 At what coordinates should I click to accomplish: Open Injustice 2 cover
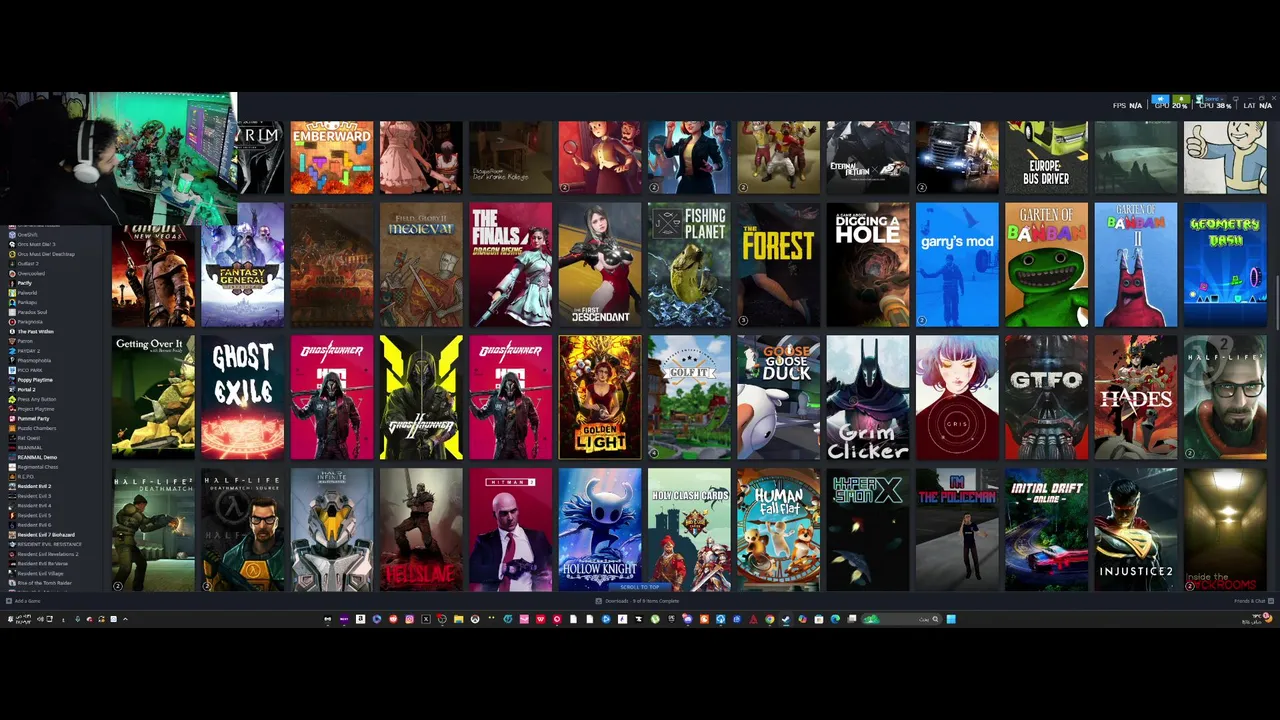click(1136, 530)
